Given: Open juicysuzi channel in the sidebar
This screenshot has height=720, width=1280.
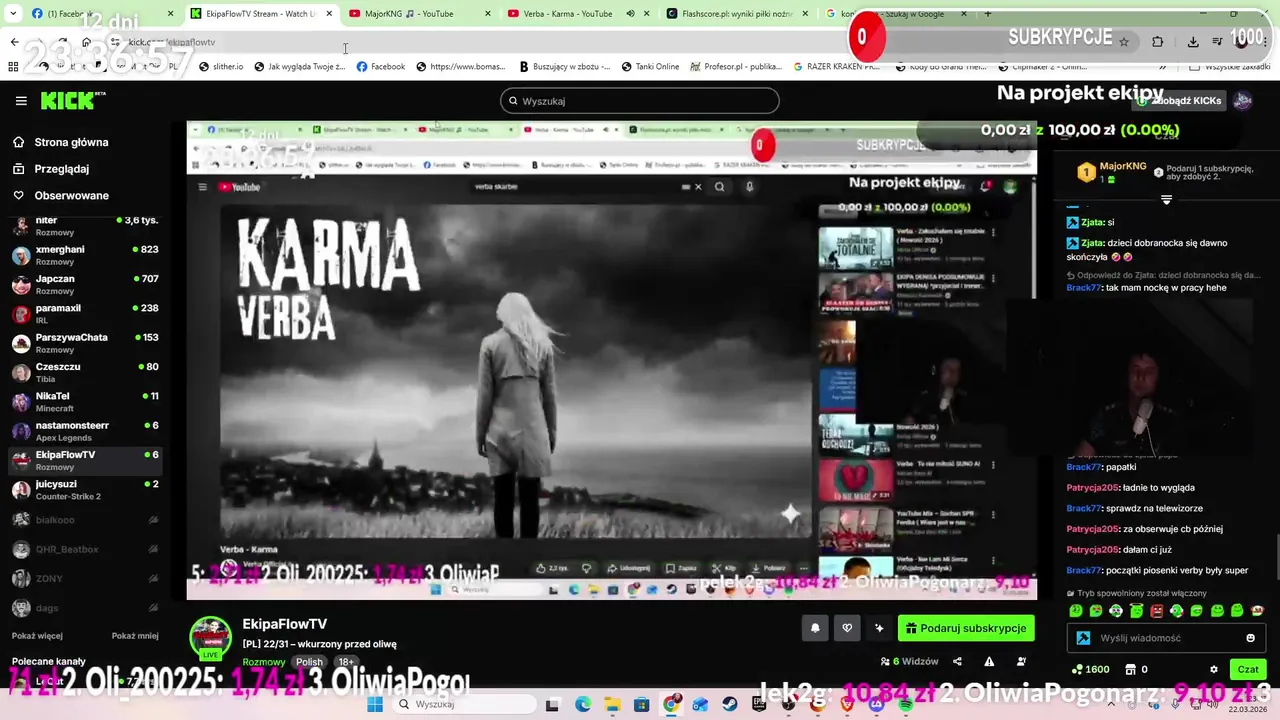Looking at the screenshot, I should pos(85,489).
